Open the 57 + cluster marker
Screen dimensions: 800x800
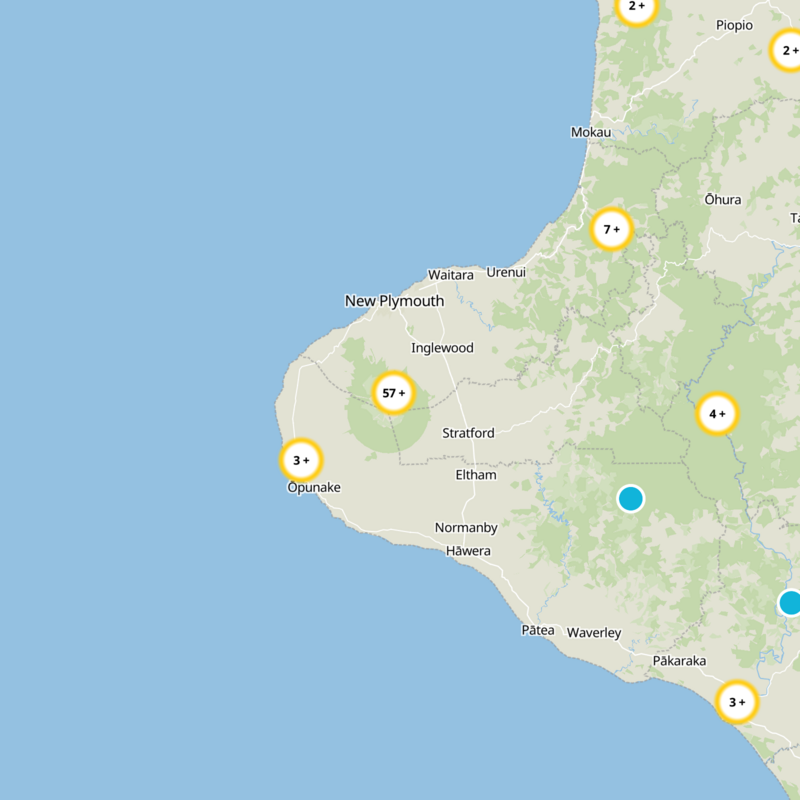point(393,393)
